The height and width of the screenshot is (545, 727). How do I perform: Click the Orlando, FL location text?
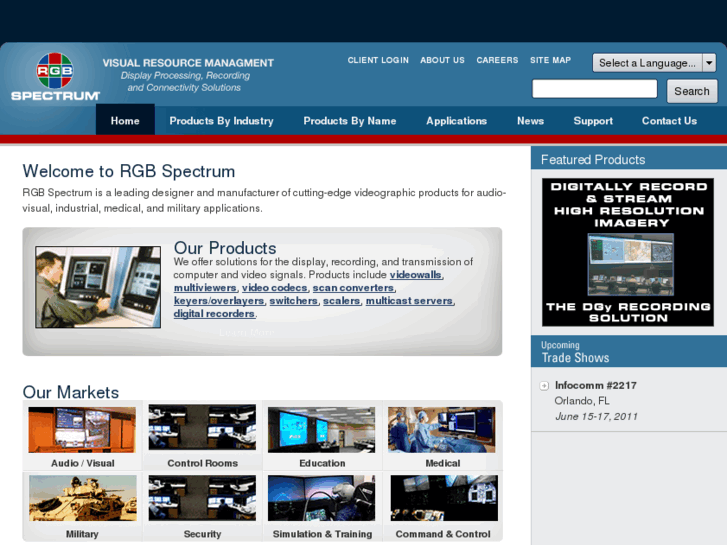click(582, 401)
